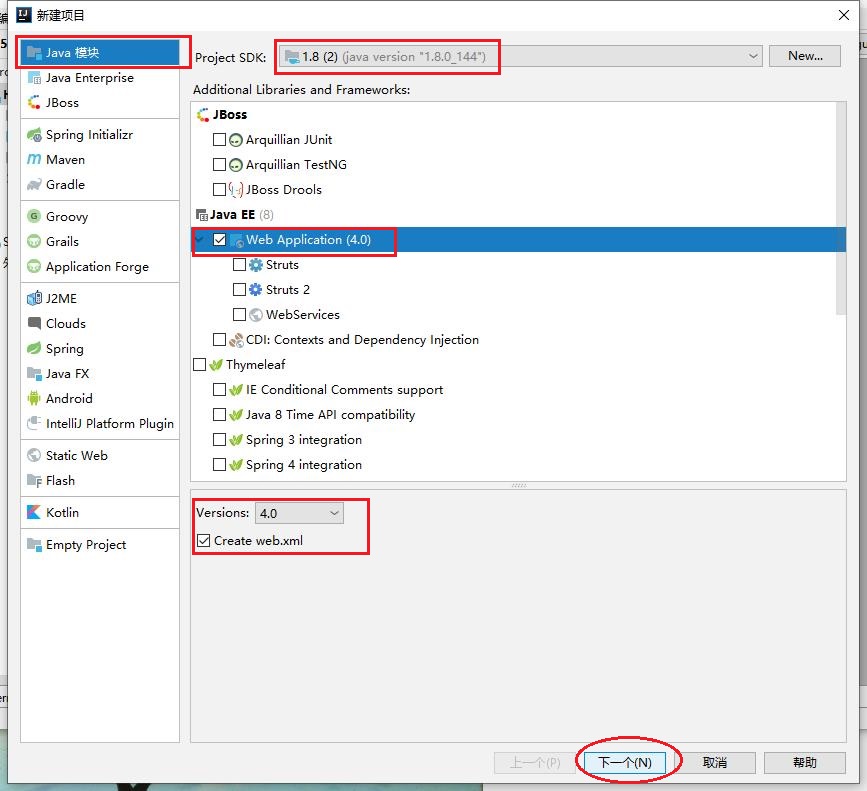Click the JBoss icon in project types
Viewport: 867px width, 791px height.
[x=34, y=103]
